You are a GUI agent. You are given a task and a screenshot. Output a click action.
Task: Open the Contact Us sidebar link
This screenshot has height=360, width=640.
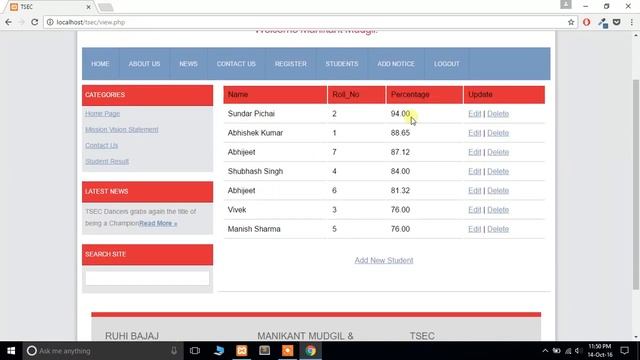click(x=102, y=145)
